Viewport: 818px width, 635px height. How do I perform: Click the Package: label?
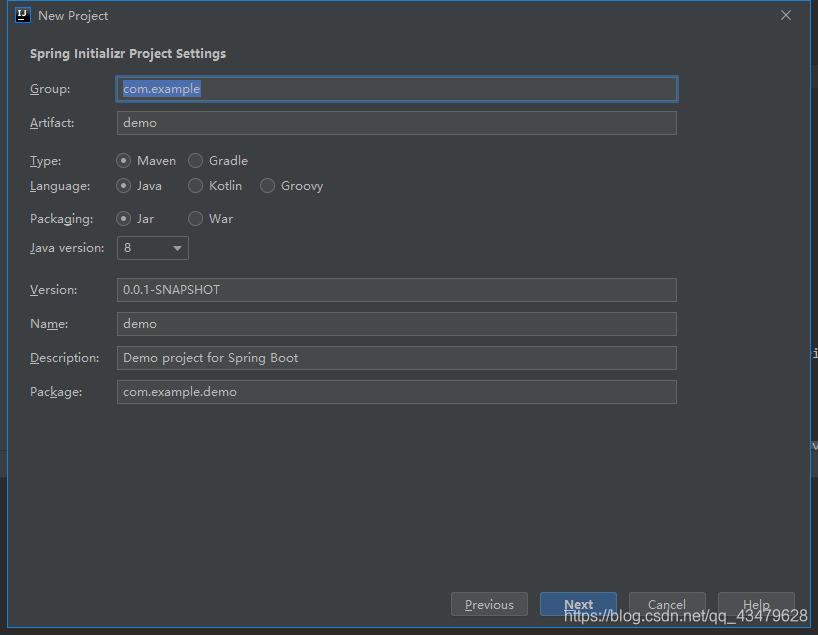pos(56,392)
